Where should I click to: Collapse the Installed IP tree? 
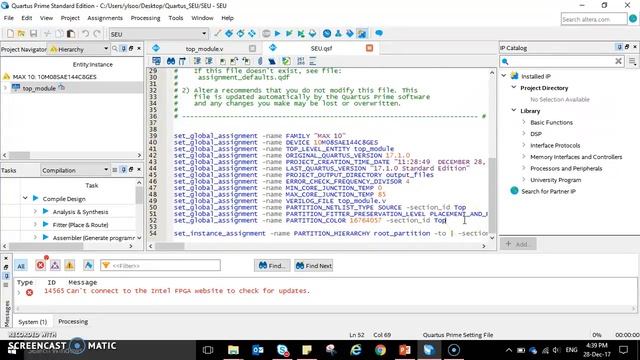504,76
